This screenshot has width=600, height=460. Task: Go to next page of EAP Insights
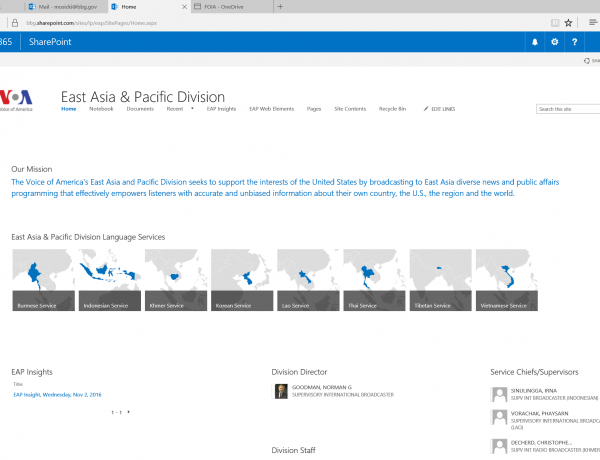tap(129, 412)
